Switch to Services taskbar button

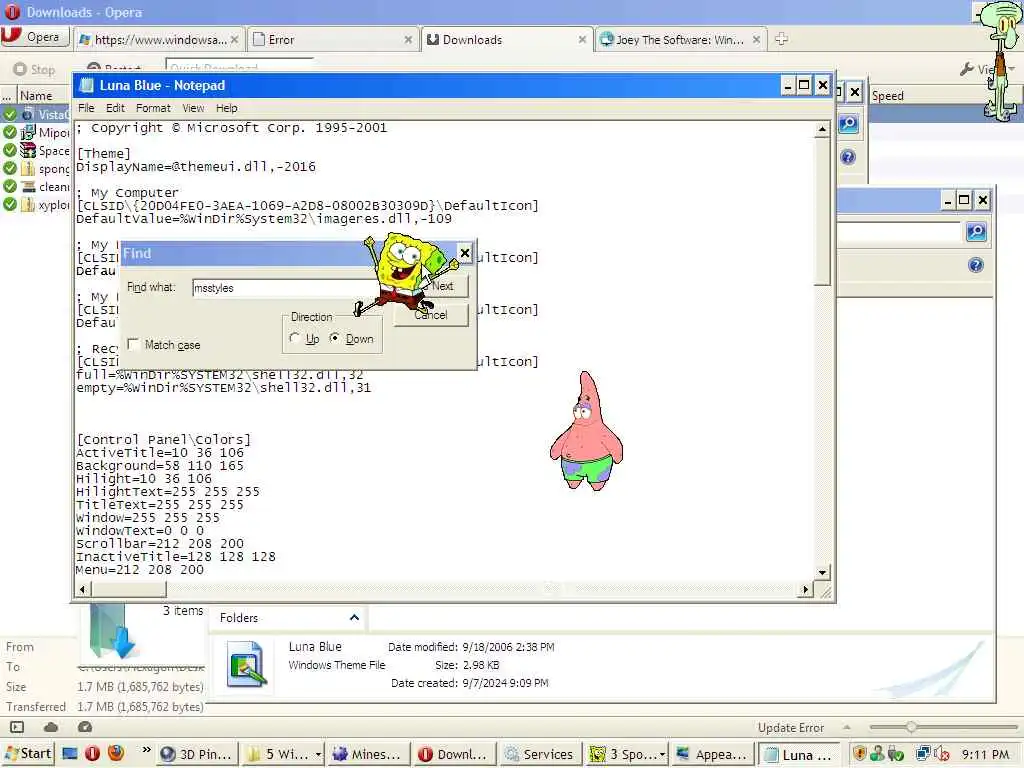(540, 754)
